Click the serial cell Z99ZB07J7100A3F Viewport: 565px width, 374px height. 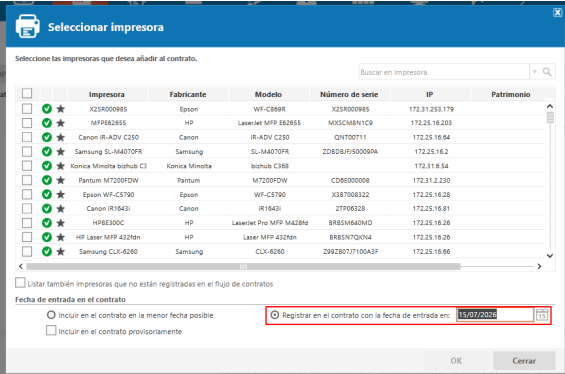(350, 251)
